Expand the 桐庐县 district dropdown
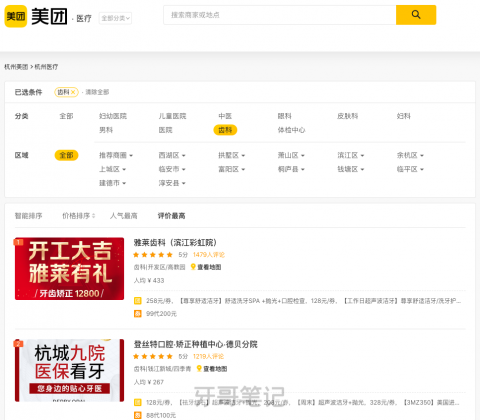 [x=291, y=169]
